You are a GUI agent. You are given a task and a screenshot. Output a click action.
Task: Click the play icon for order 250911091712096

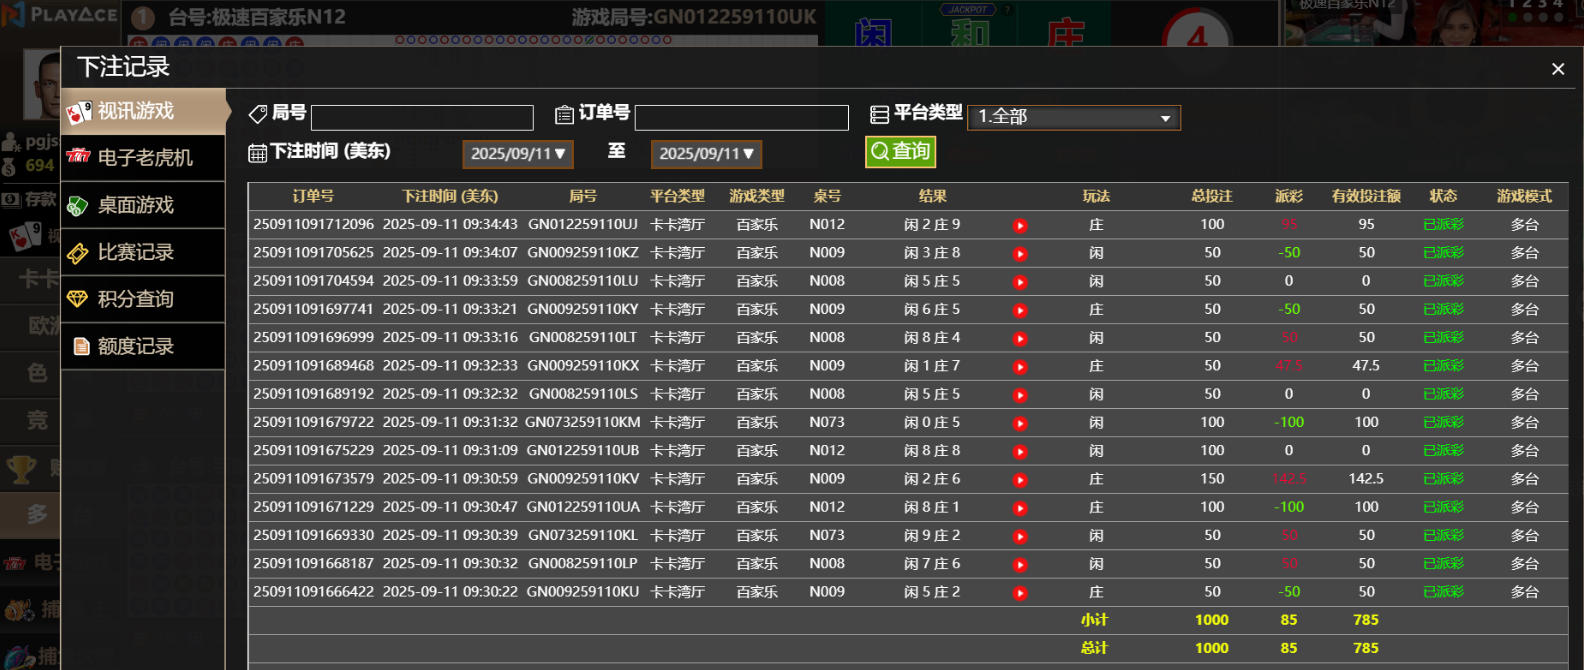pos(1020,225)
